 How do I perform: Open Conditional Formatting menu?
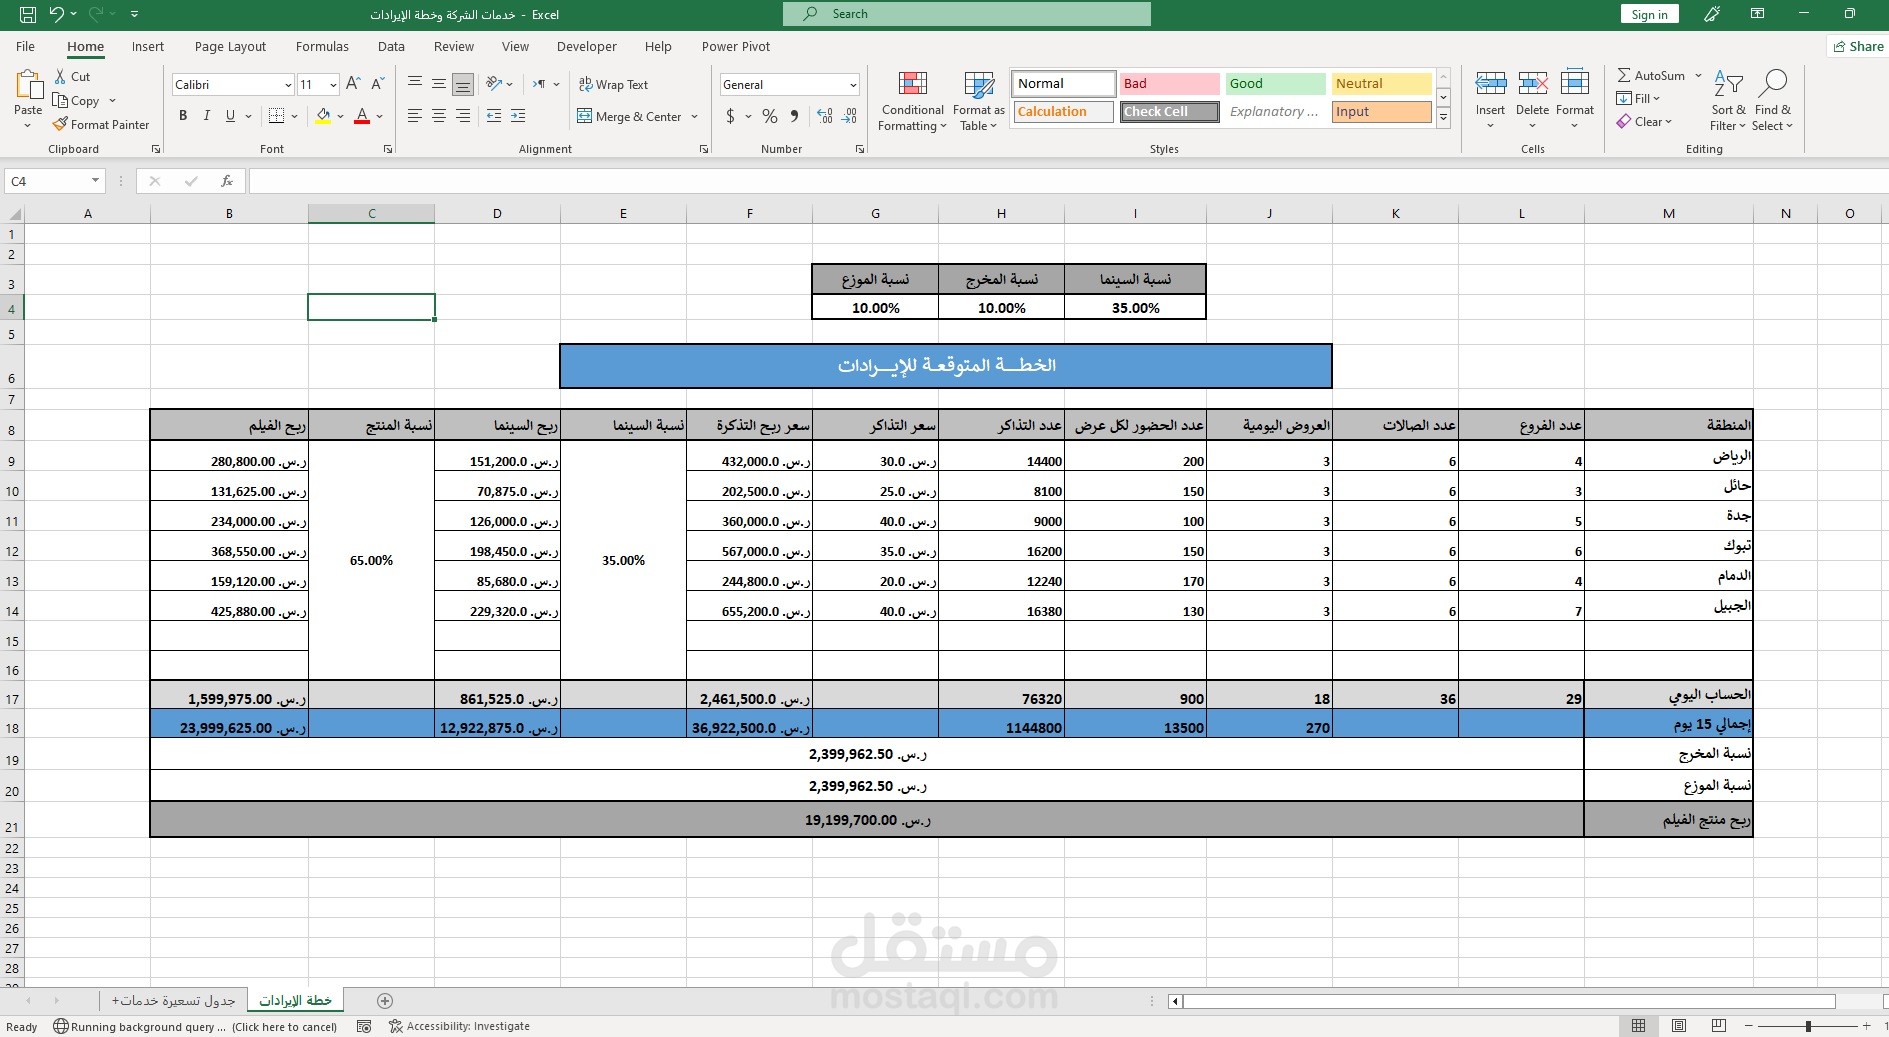912,101
